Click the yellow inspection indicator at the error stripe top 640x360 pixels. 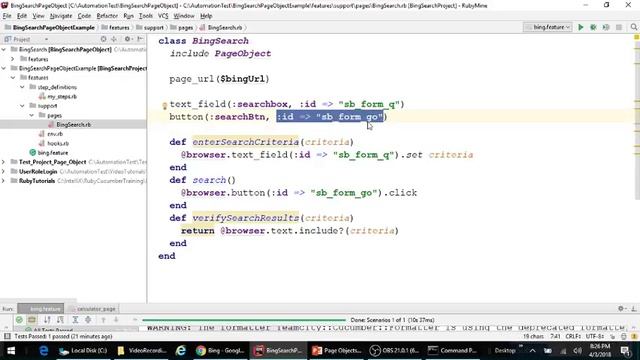tap(636, 37)
